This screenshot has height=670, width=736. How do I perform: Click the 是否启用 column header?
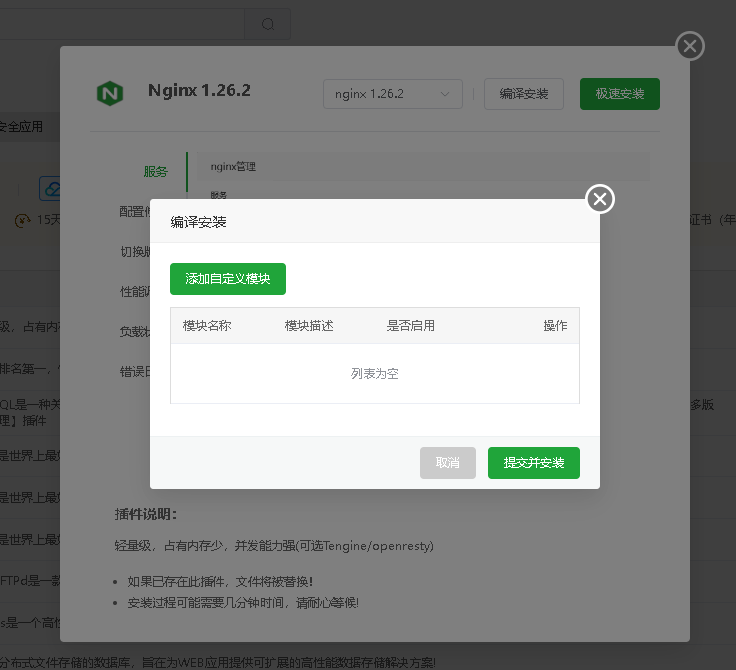pos(411,326)
